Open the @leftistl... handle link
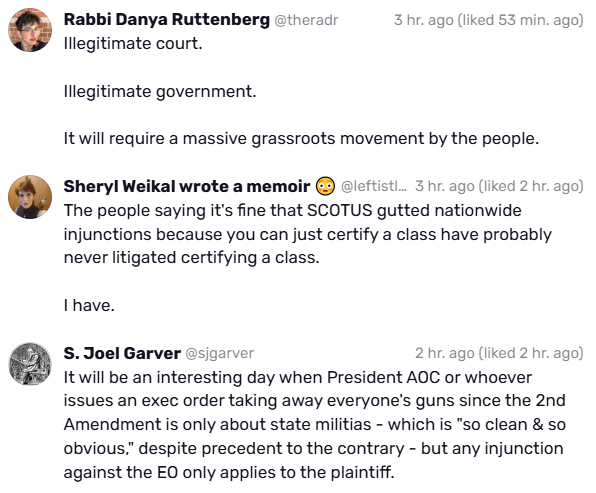Screen dimensions: 596x493 pos(374,186)
